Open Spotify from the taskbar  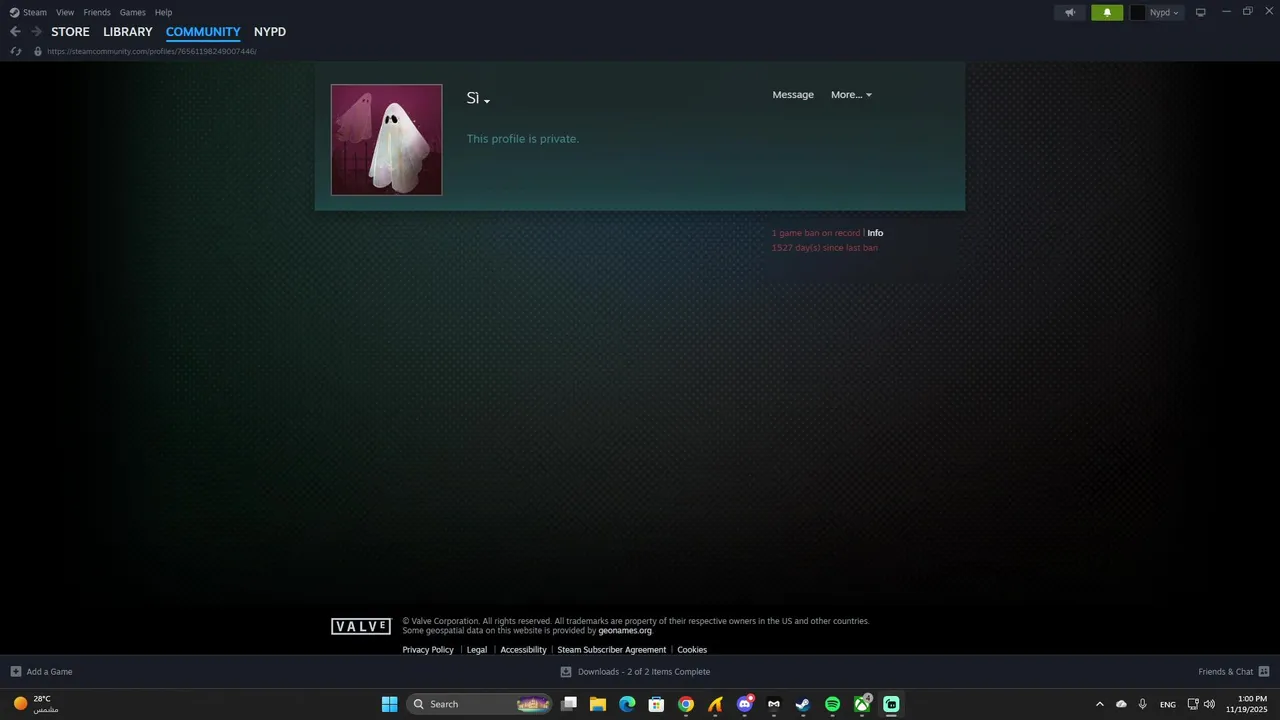pos(832,704)
